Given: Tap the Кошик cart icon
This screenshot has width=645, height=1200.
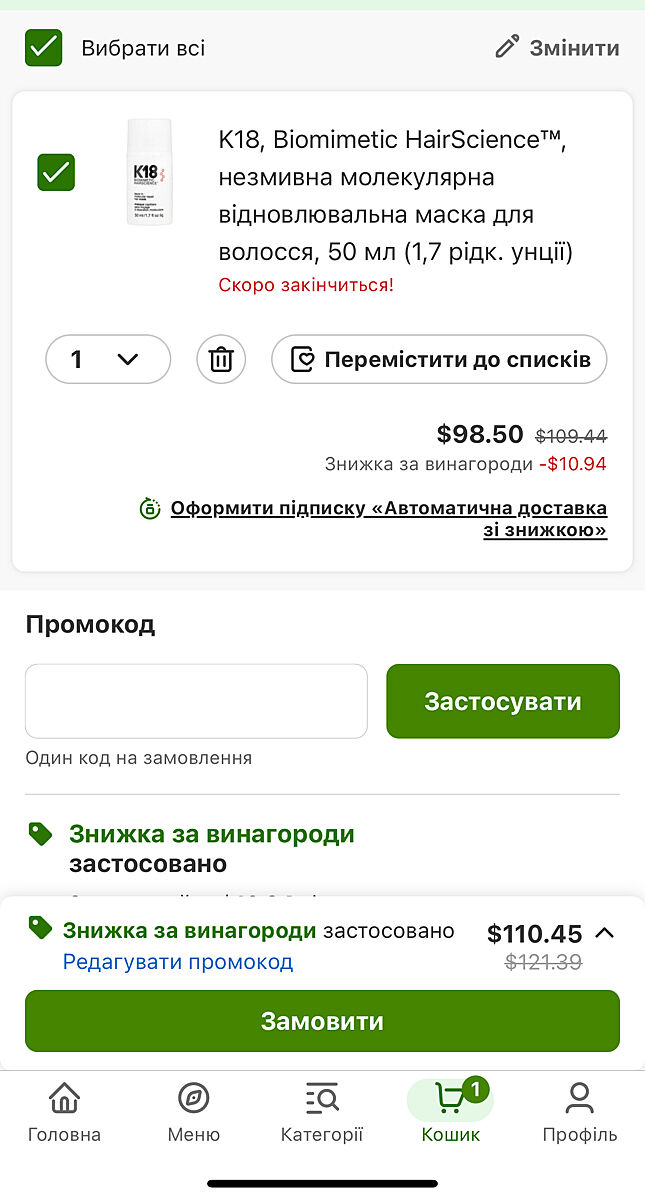Looking at the screenshot, I should [450, 1098].
